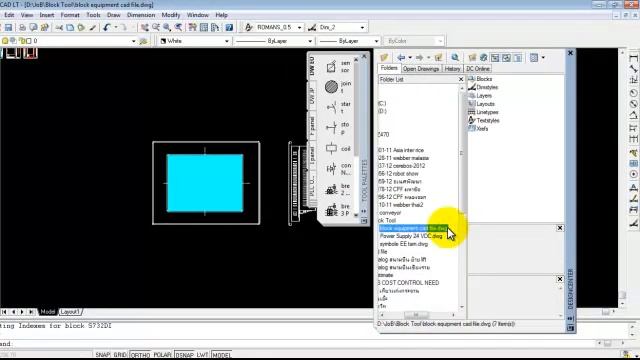Open the Format menu
The width and height of the screenshot is (640, 360).
tap(70, 15)
